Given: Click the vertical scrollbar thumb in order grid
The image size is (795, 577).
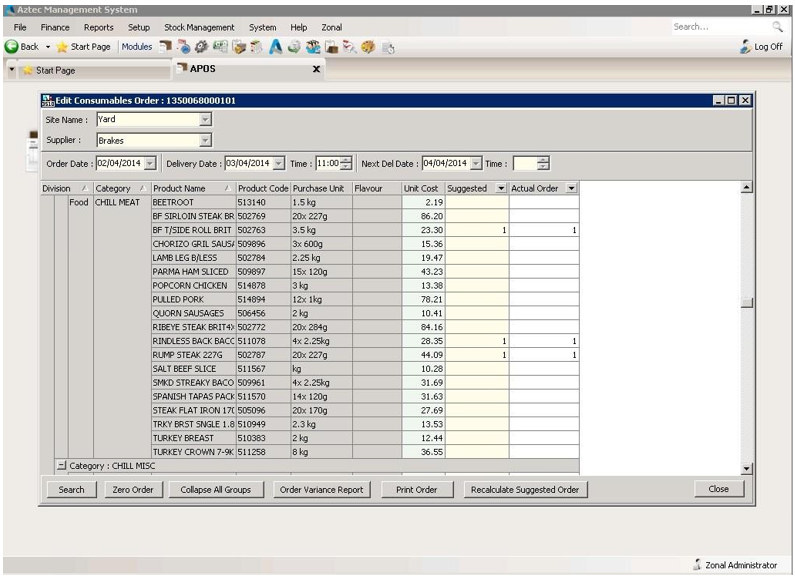Looking at the screenshot, I should pyautogui.click(x=746, y=304).
